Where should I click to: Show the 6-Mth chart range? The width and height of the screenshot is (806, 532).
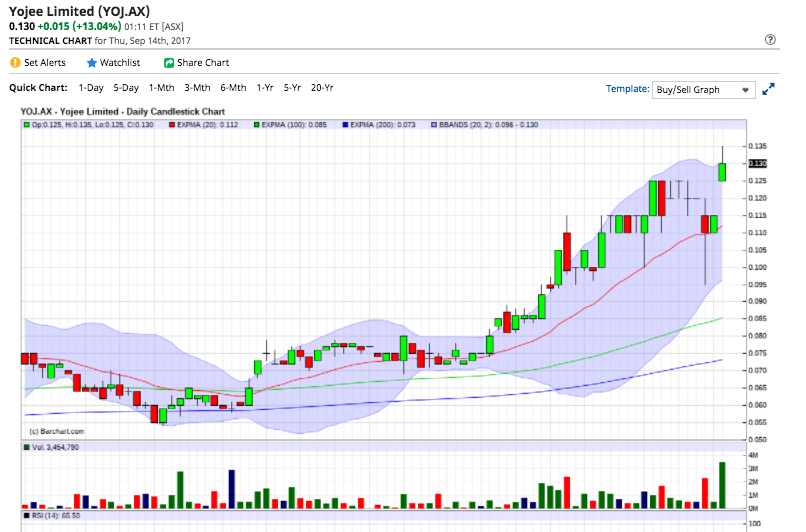click(x=233, y=88)
